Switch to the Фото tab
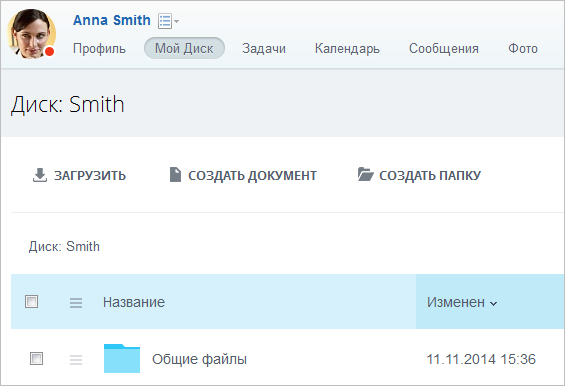 [523, 48]
